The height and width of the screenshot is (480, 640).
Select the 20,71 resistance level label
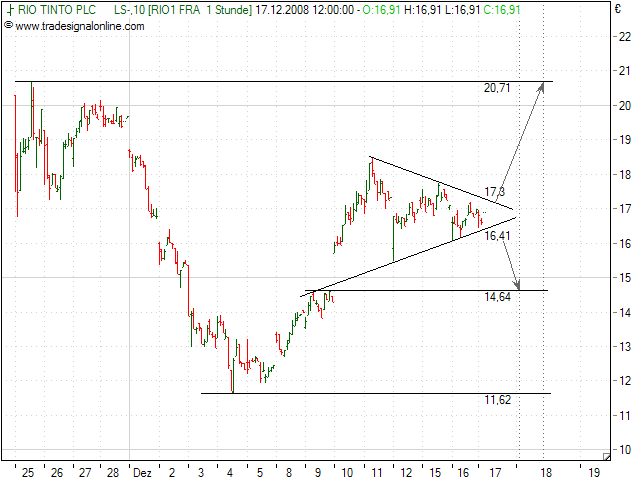click(497, 88)
